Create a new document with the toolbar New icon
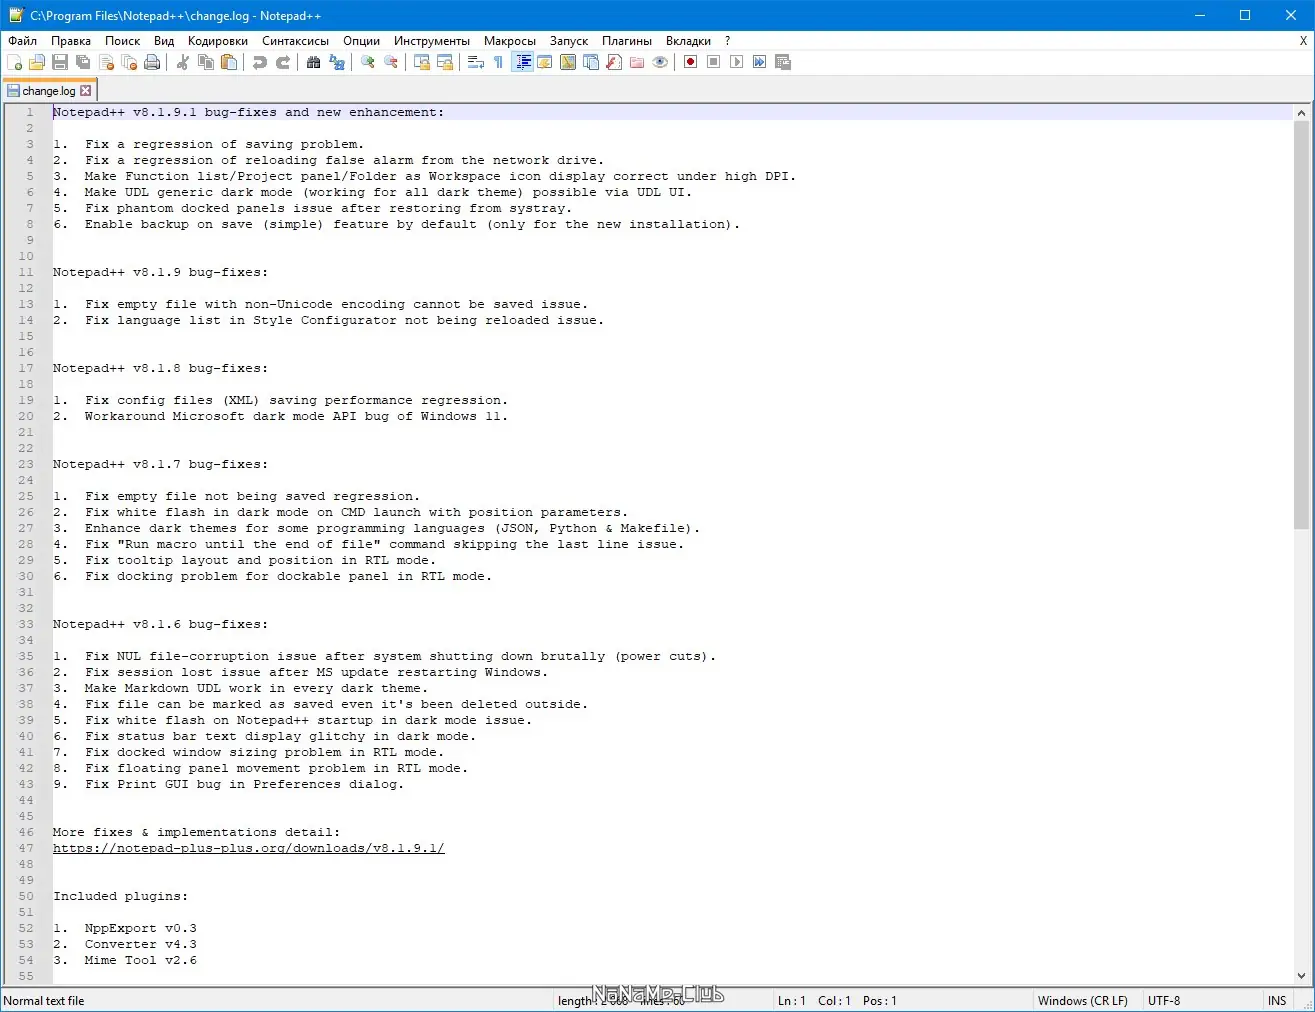Image resolution: width=1315 pixels, height=1012 pixels. (14, 62)
